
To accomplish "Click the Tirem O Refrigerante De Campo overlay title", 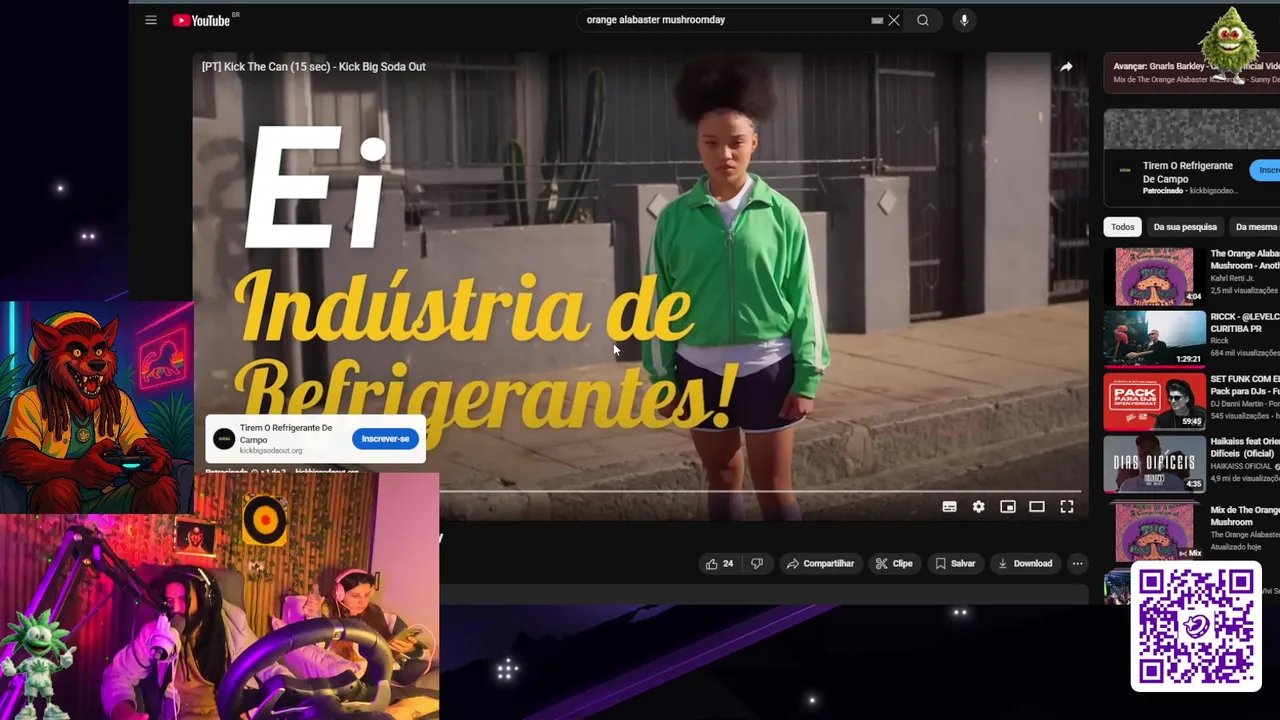I will (x=286, y=433).
